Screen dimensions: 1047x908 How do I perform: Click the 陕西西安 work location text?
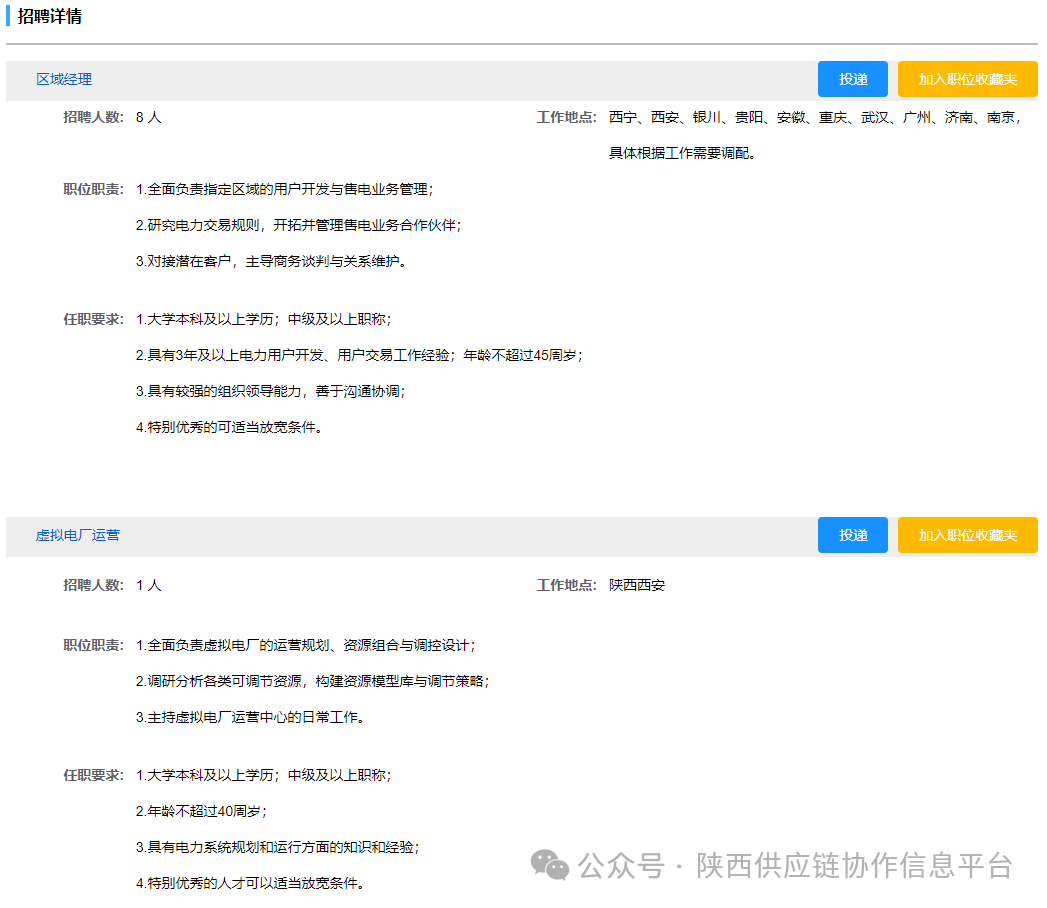pos(636,586)
